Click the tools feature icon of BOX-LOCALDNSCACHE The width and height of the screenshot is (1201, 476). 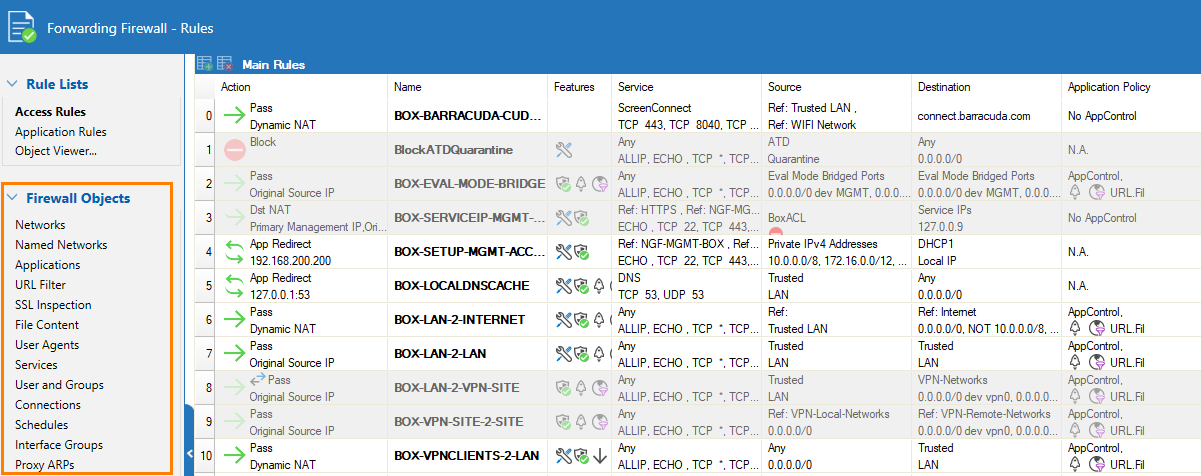564,286
